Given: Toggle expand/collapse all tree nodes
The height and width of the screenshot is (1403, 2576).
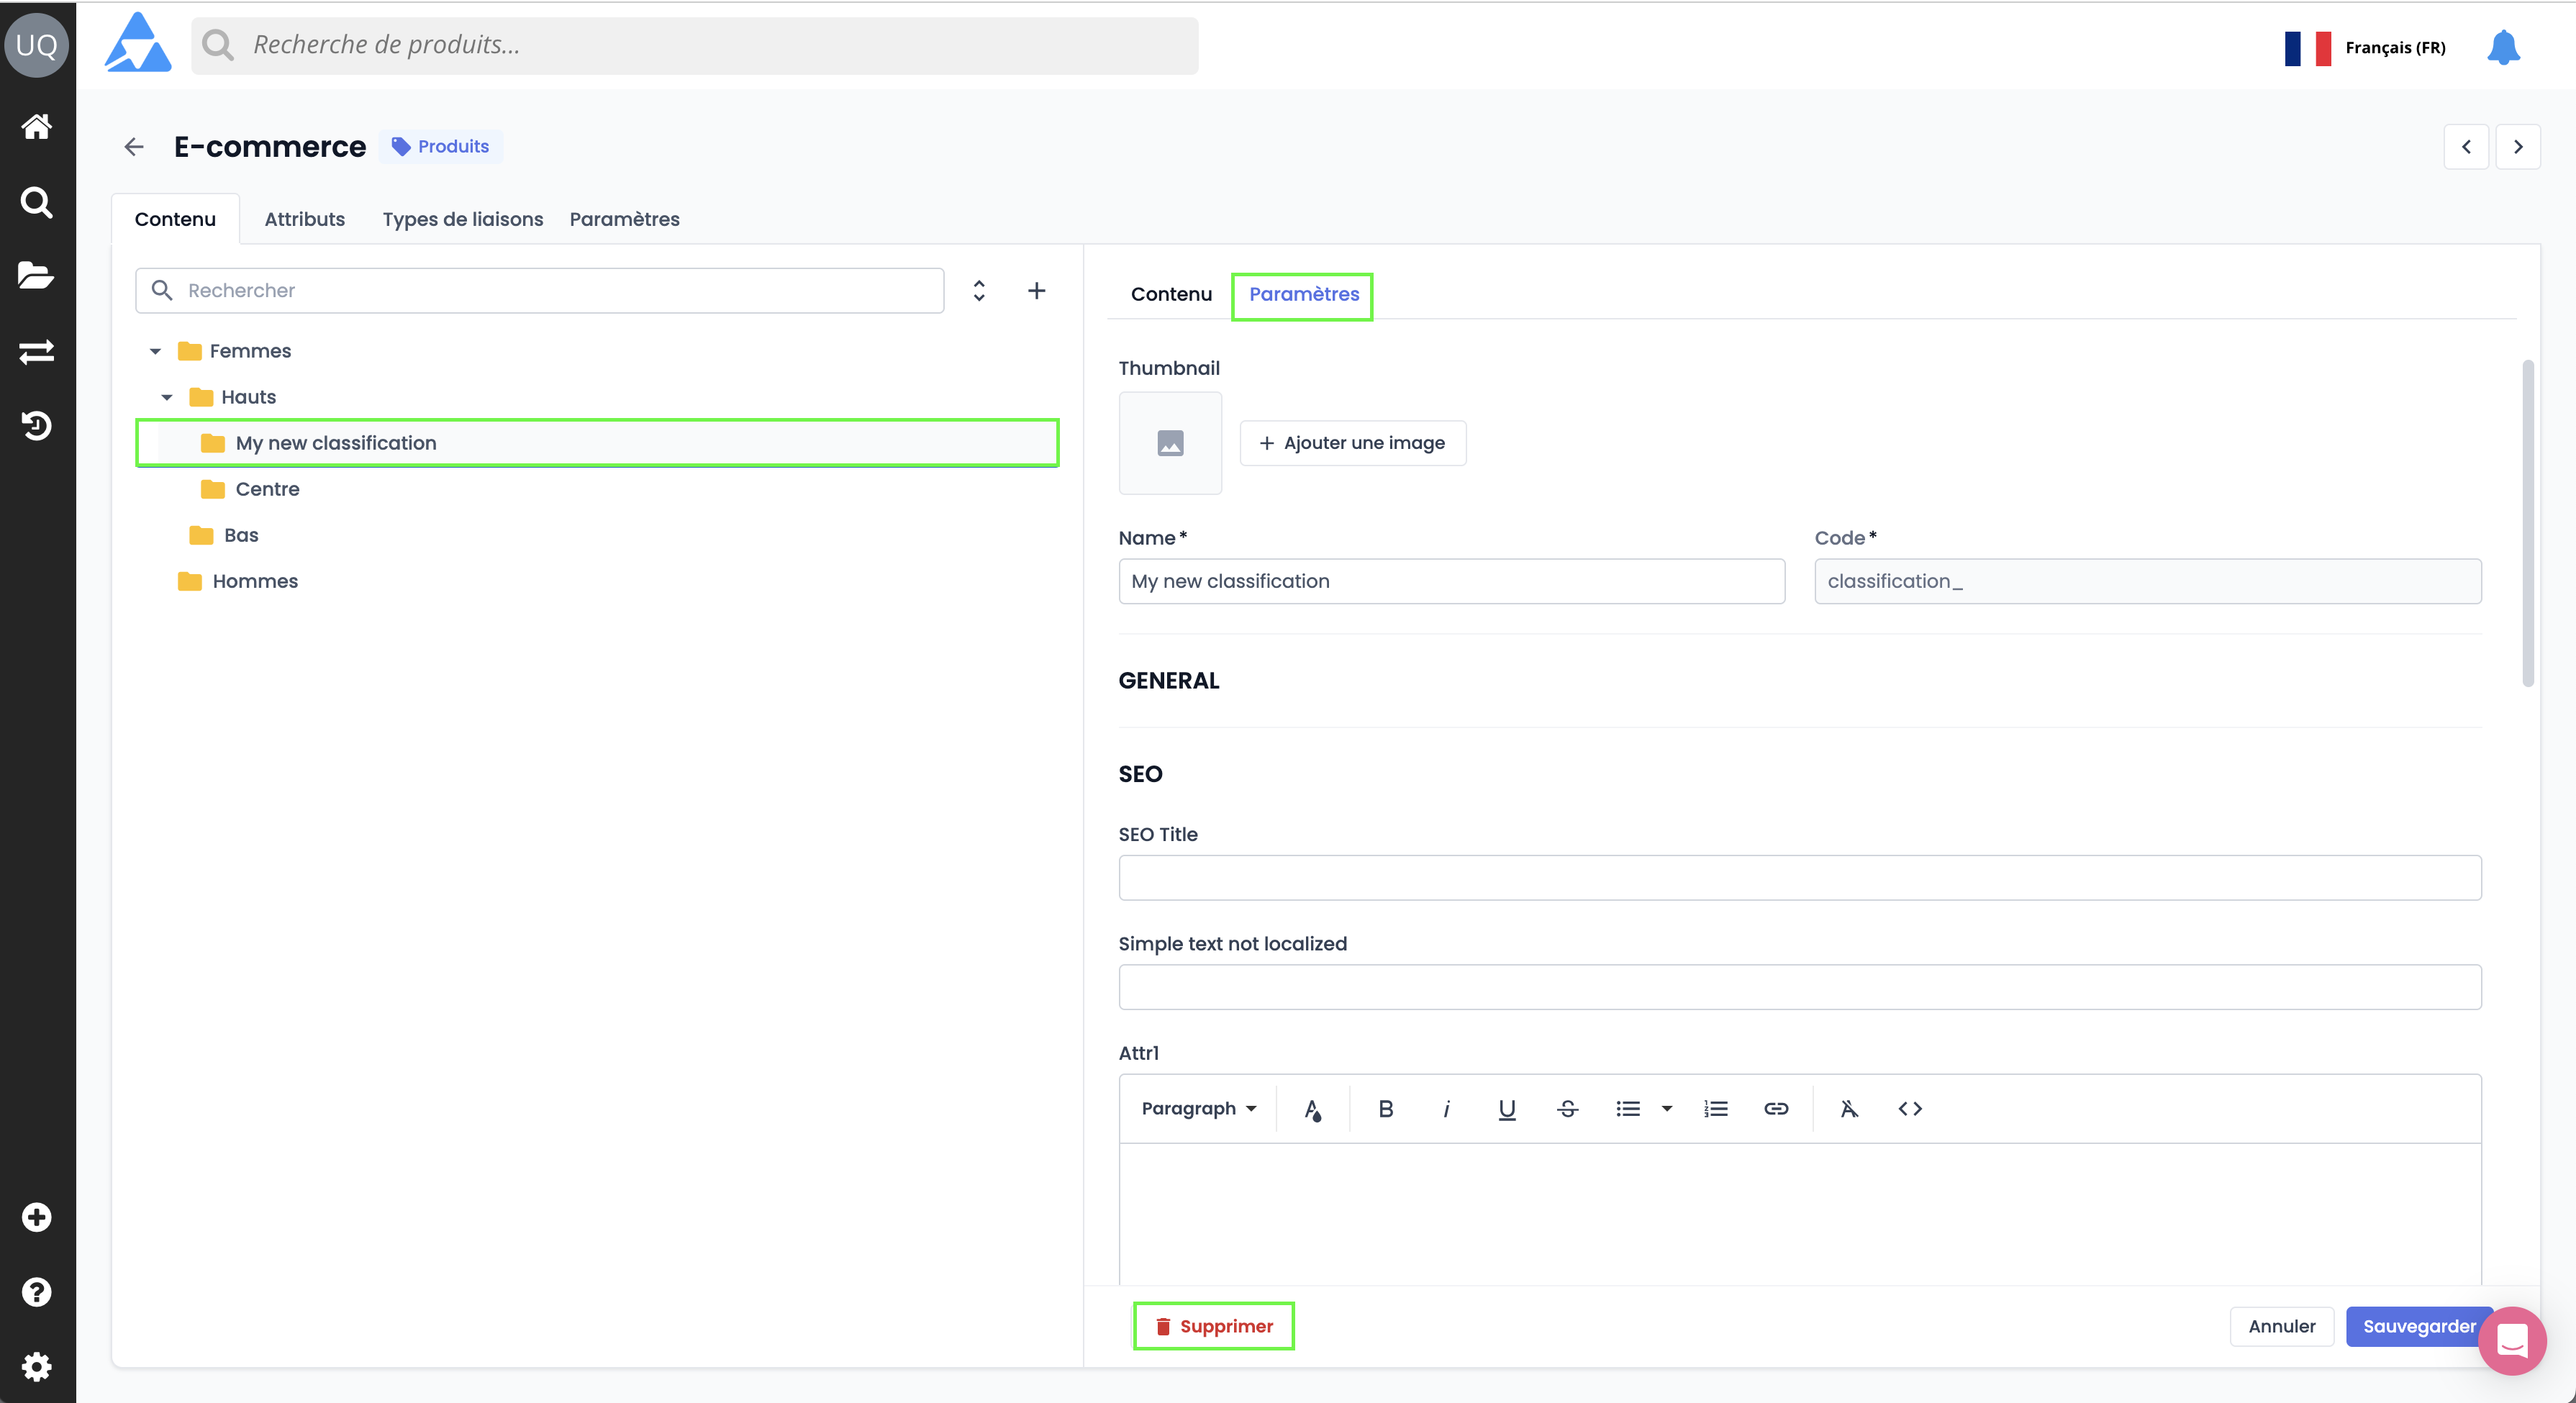Looking at the screenshot, I should coord(979,290).
